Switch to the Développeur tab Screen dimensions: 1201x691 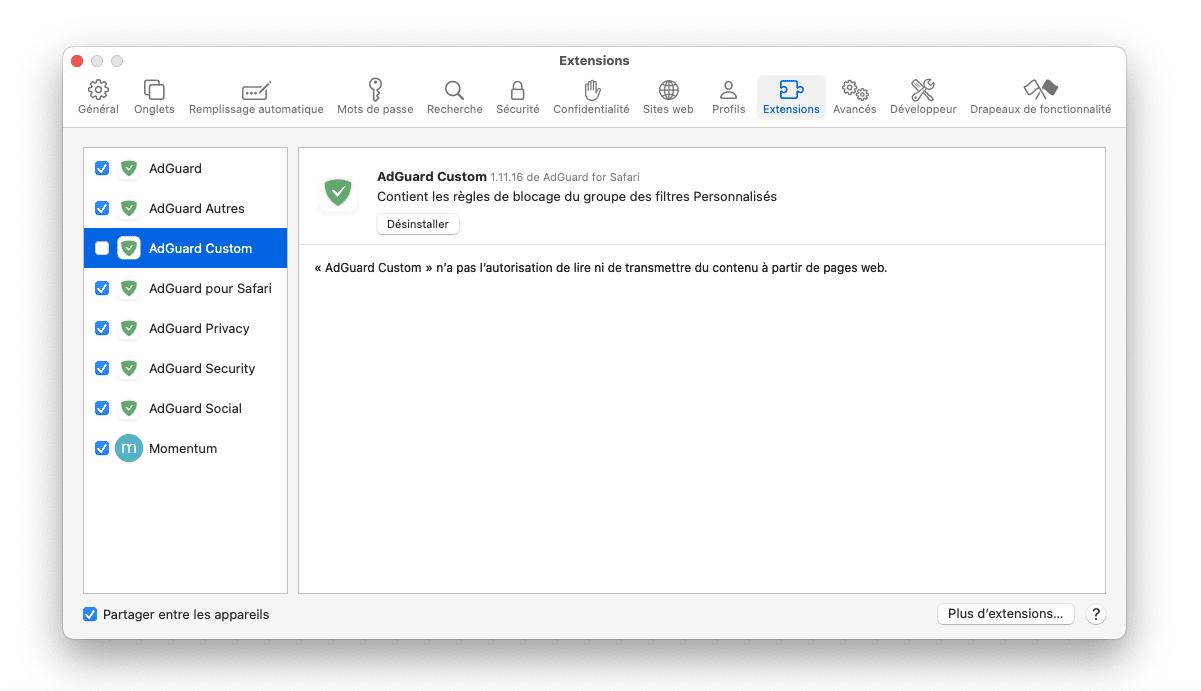point(923,97)
